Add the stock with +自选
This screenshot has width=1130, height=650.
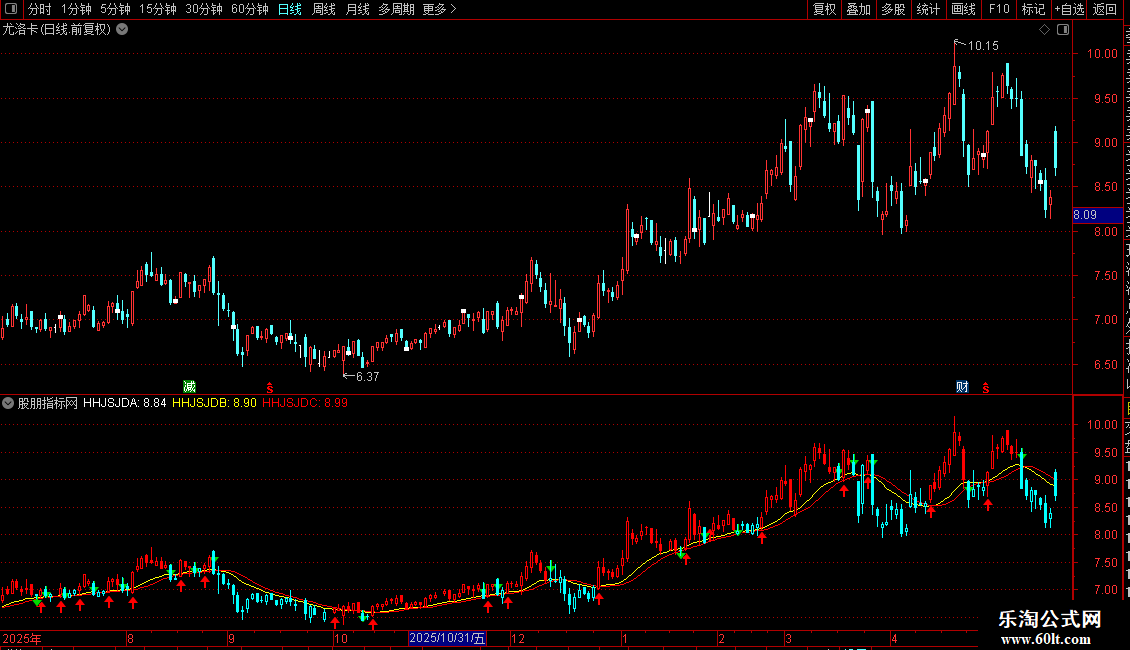pos(1069,9)
